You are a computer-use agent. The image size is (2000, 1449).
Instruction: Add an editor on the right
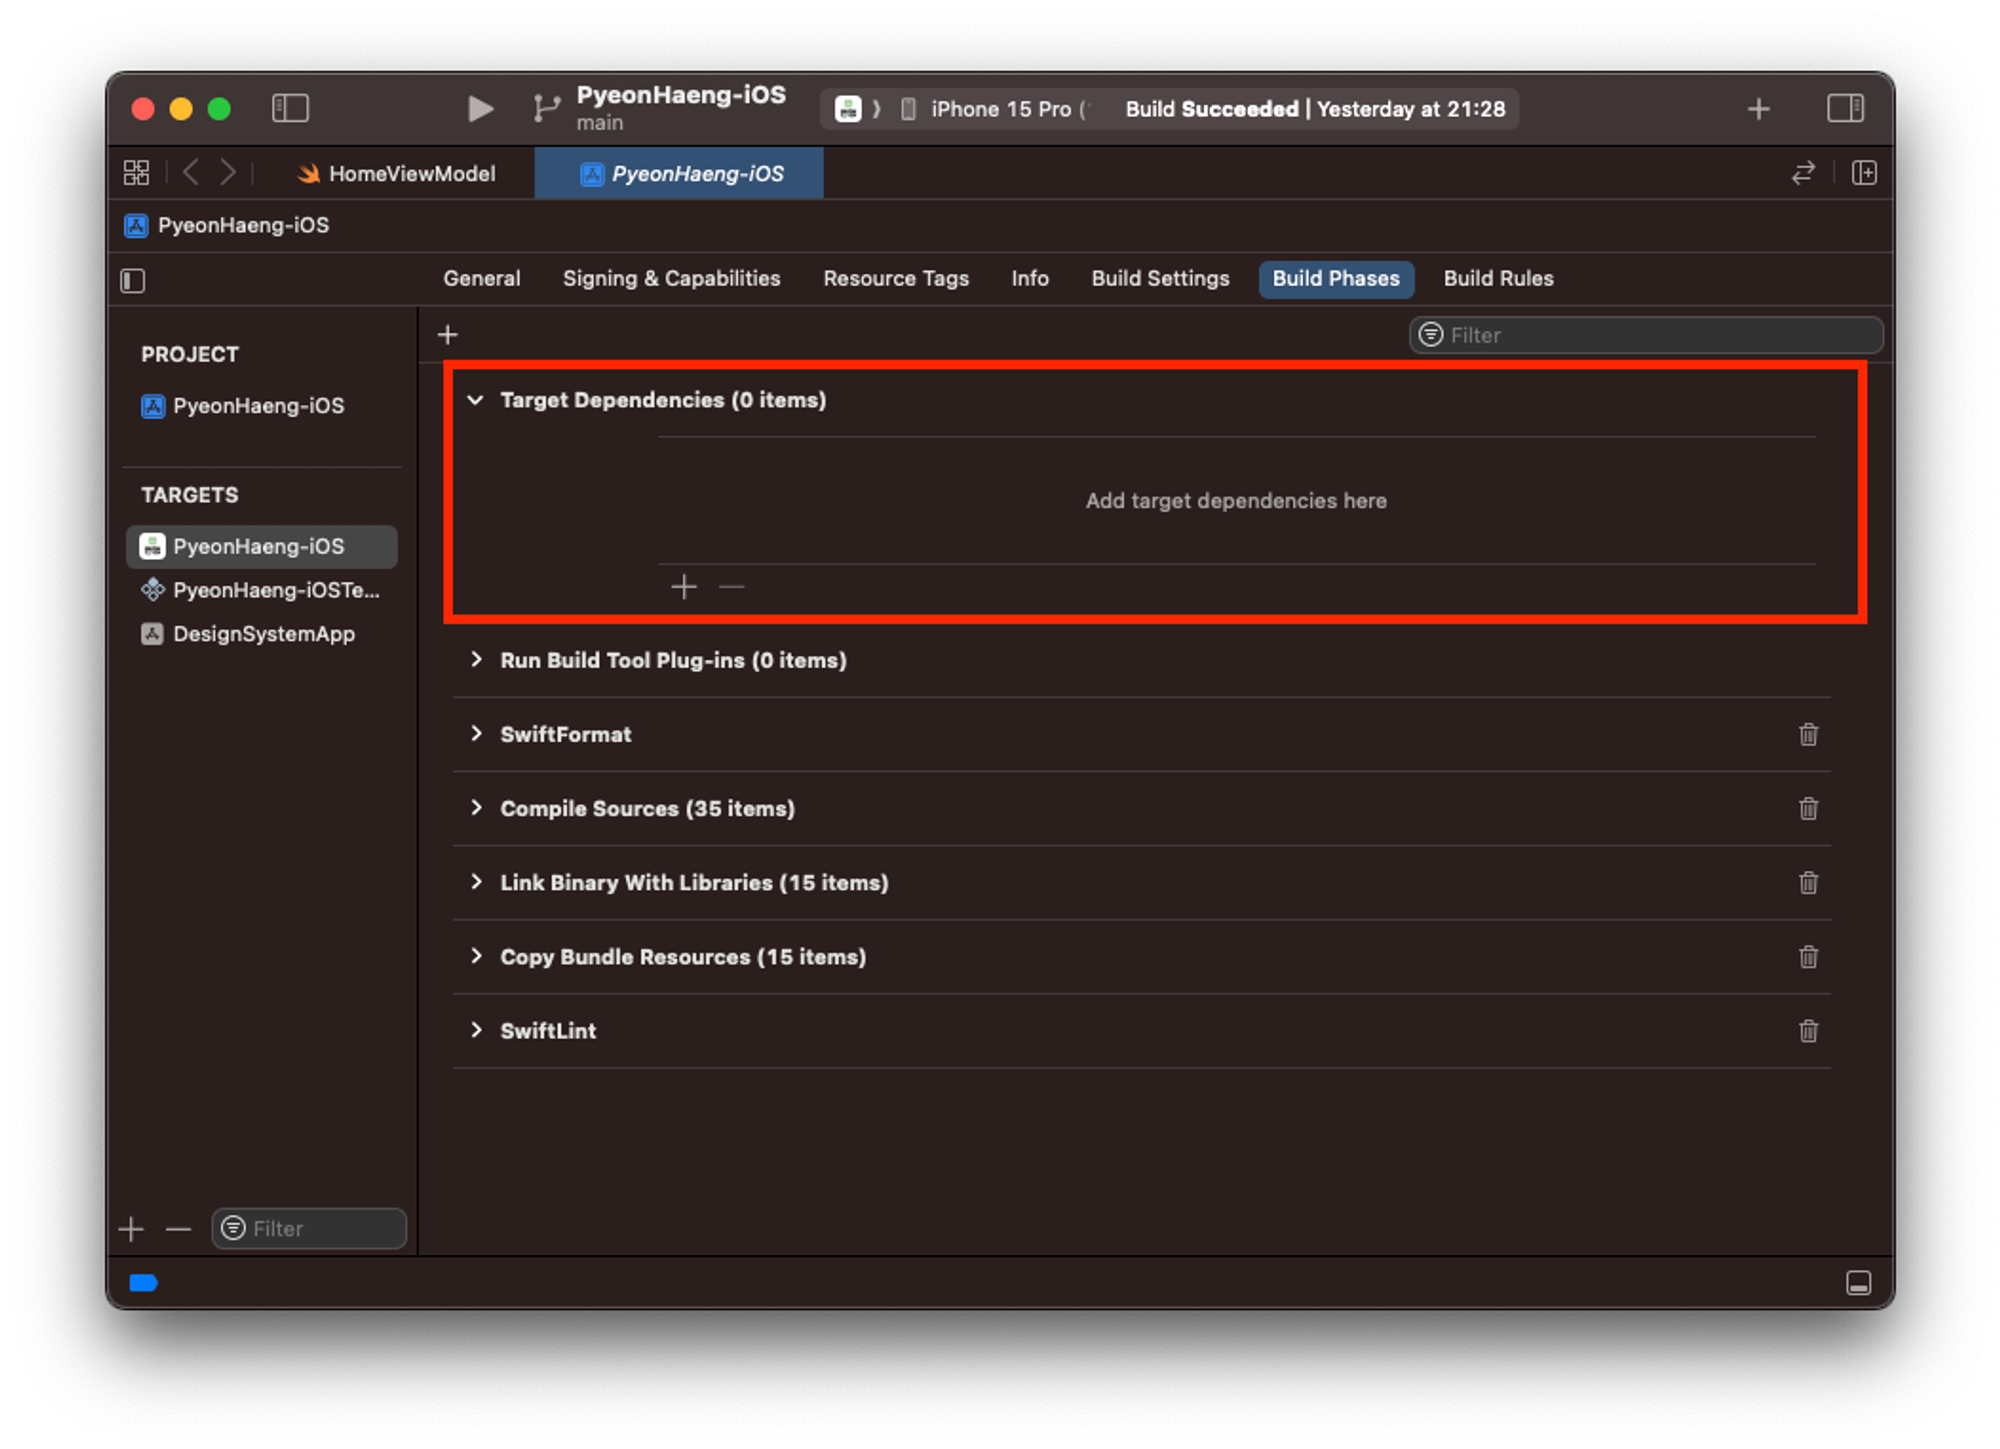pyautogui.click(x=1864, y=173)
